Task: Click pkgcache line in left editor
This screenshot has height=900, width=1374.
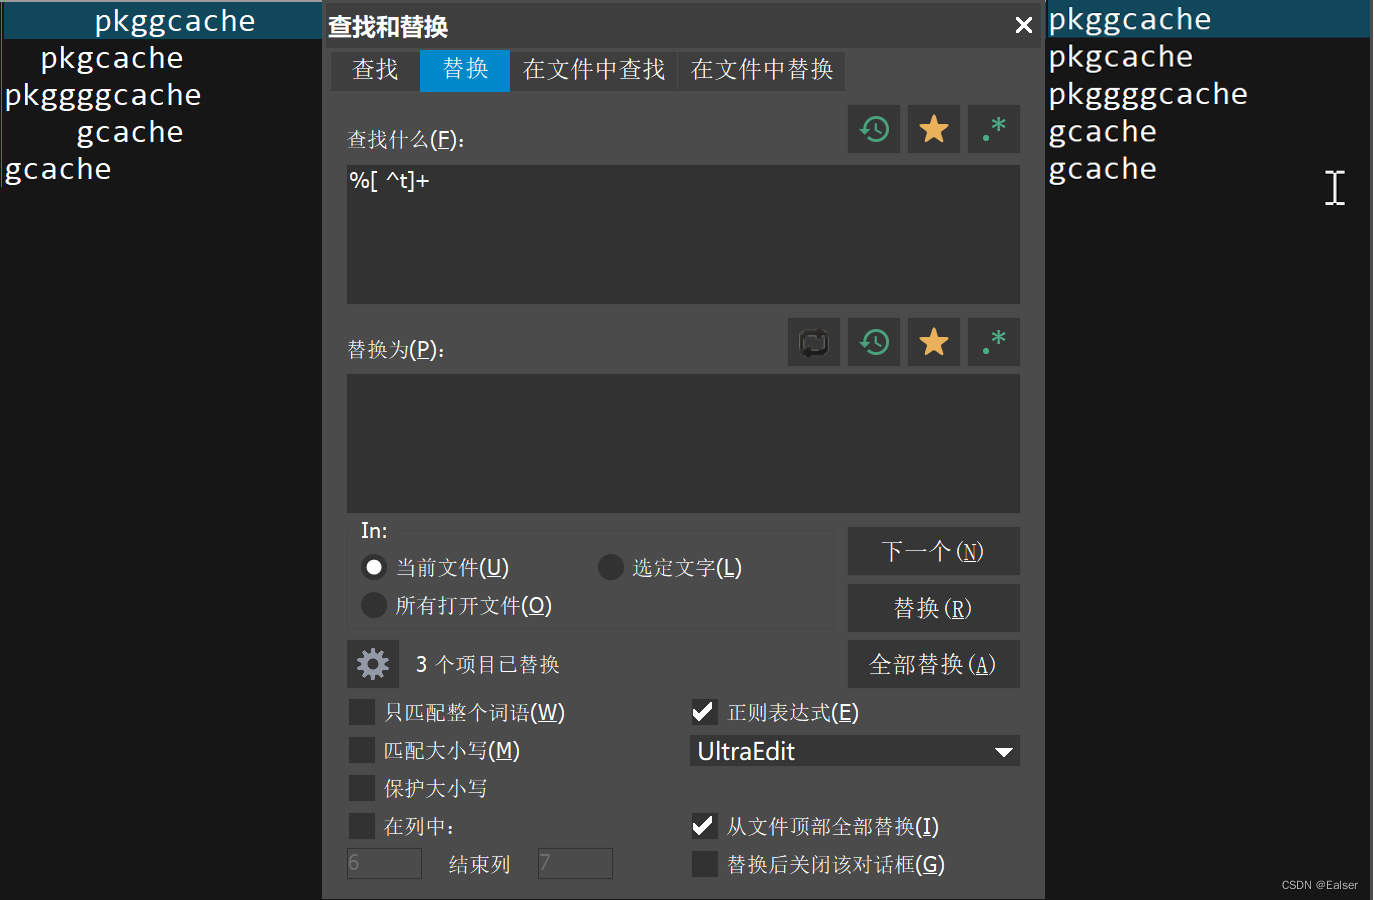Action: (x=112, y=58)
